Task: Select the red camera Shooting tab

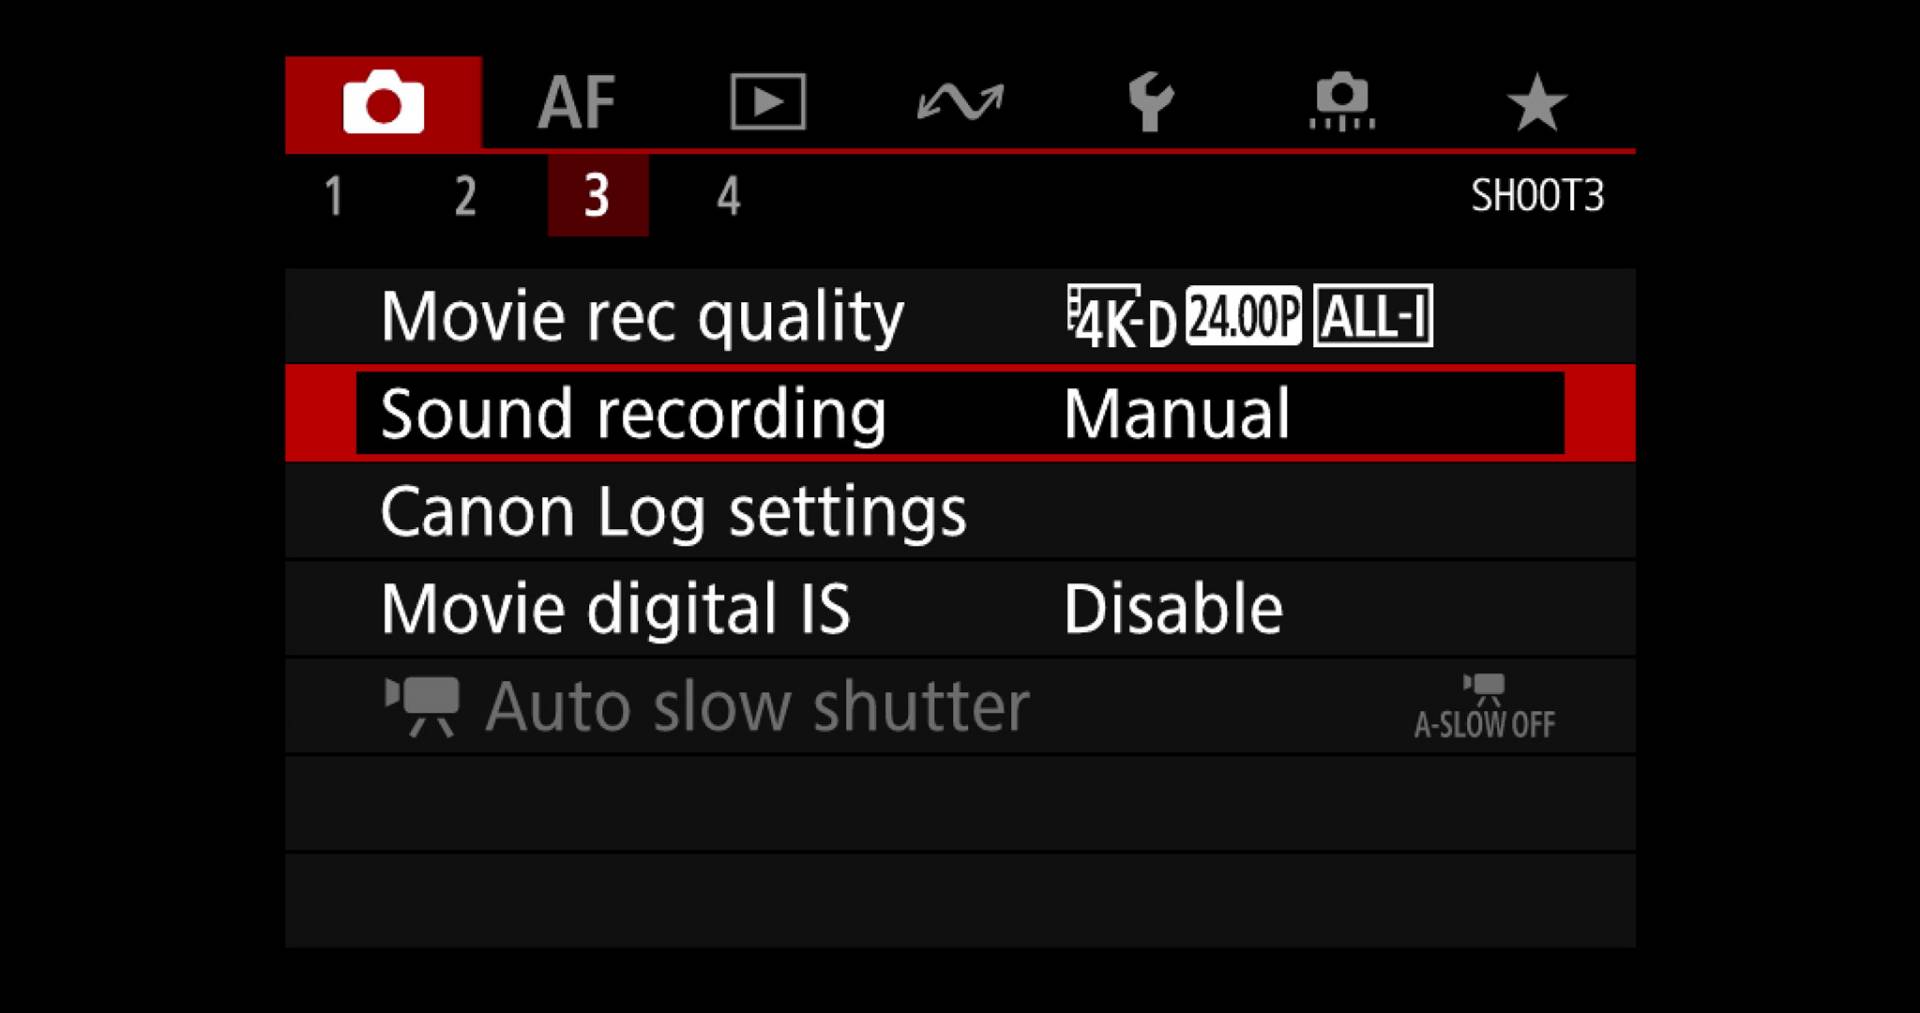Action: coord(383,102)
